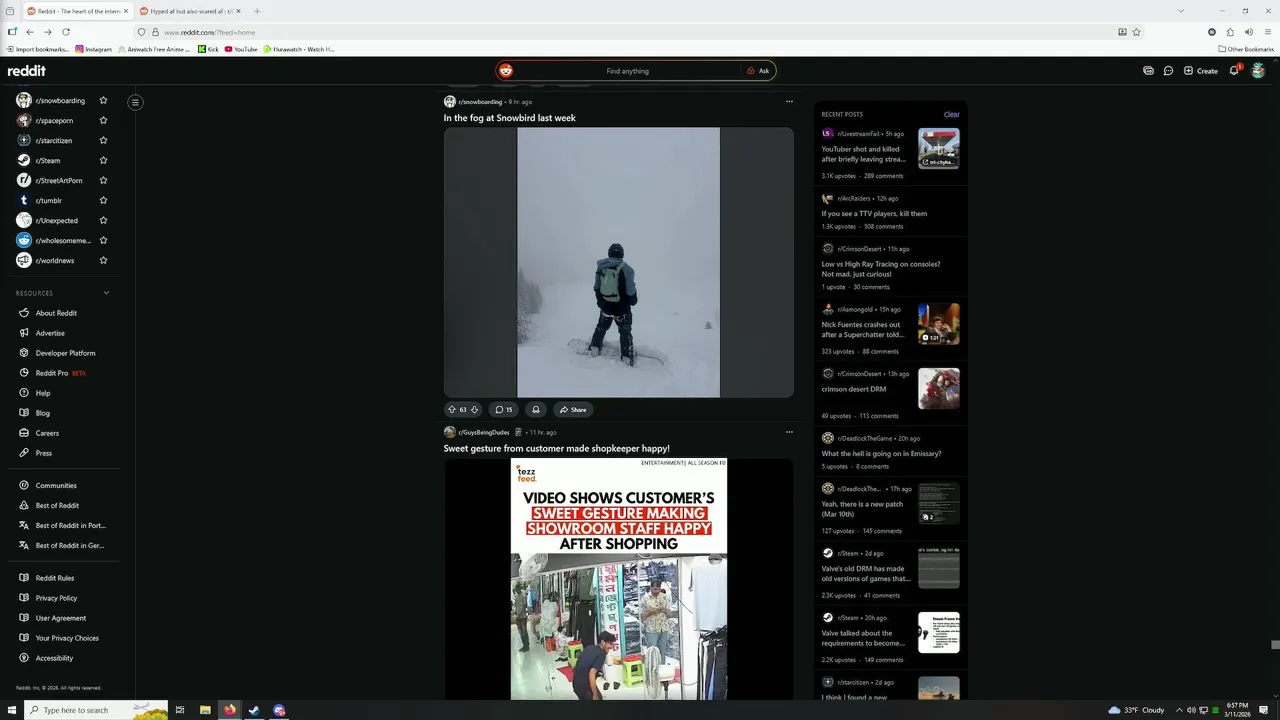Bookmark this page with star icon
Screen dimensions: 1280x720
click(1137, 32)
